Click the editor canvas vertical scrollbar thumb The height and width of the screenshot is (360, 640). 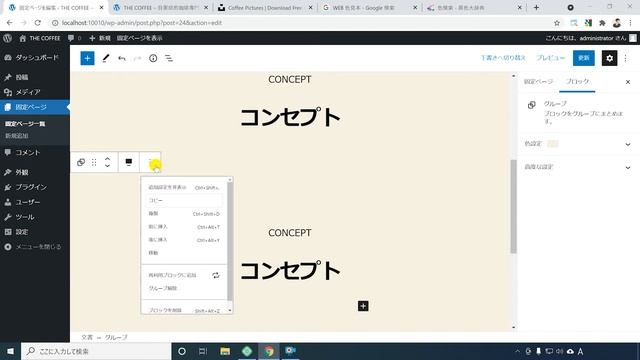point(513,207)
